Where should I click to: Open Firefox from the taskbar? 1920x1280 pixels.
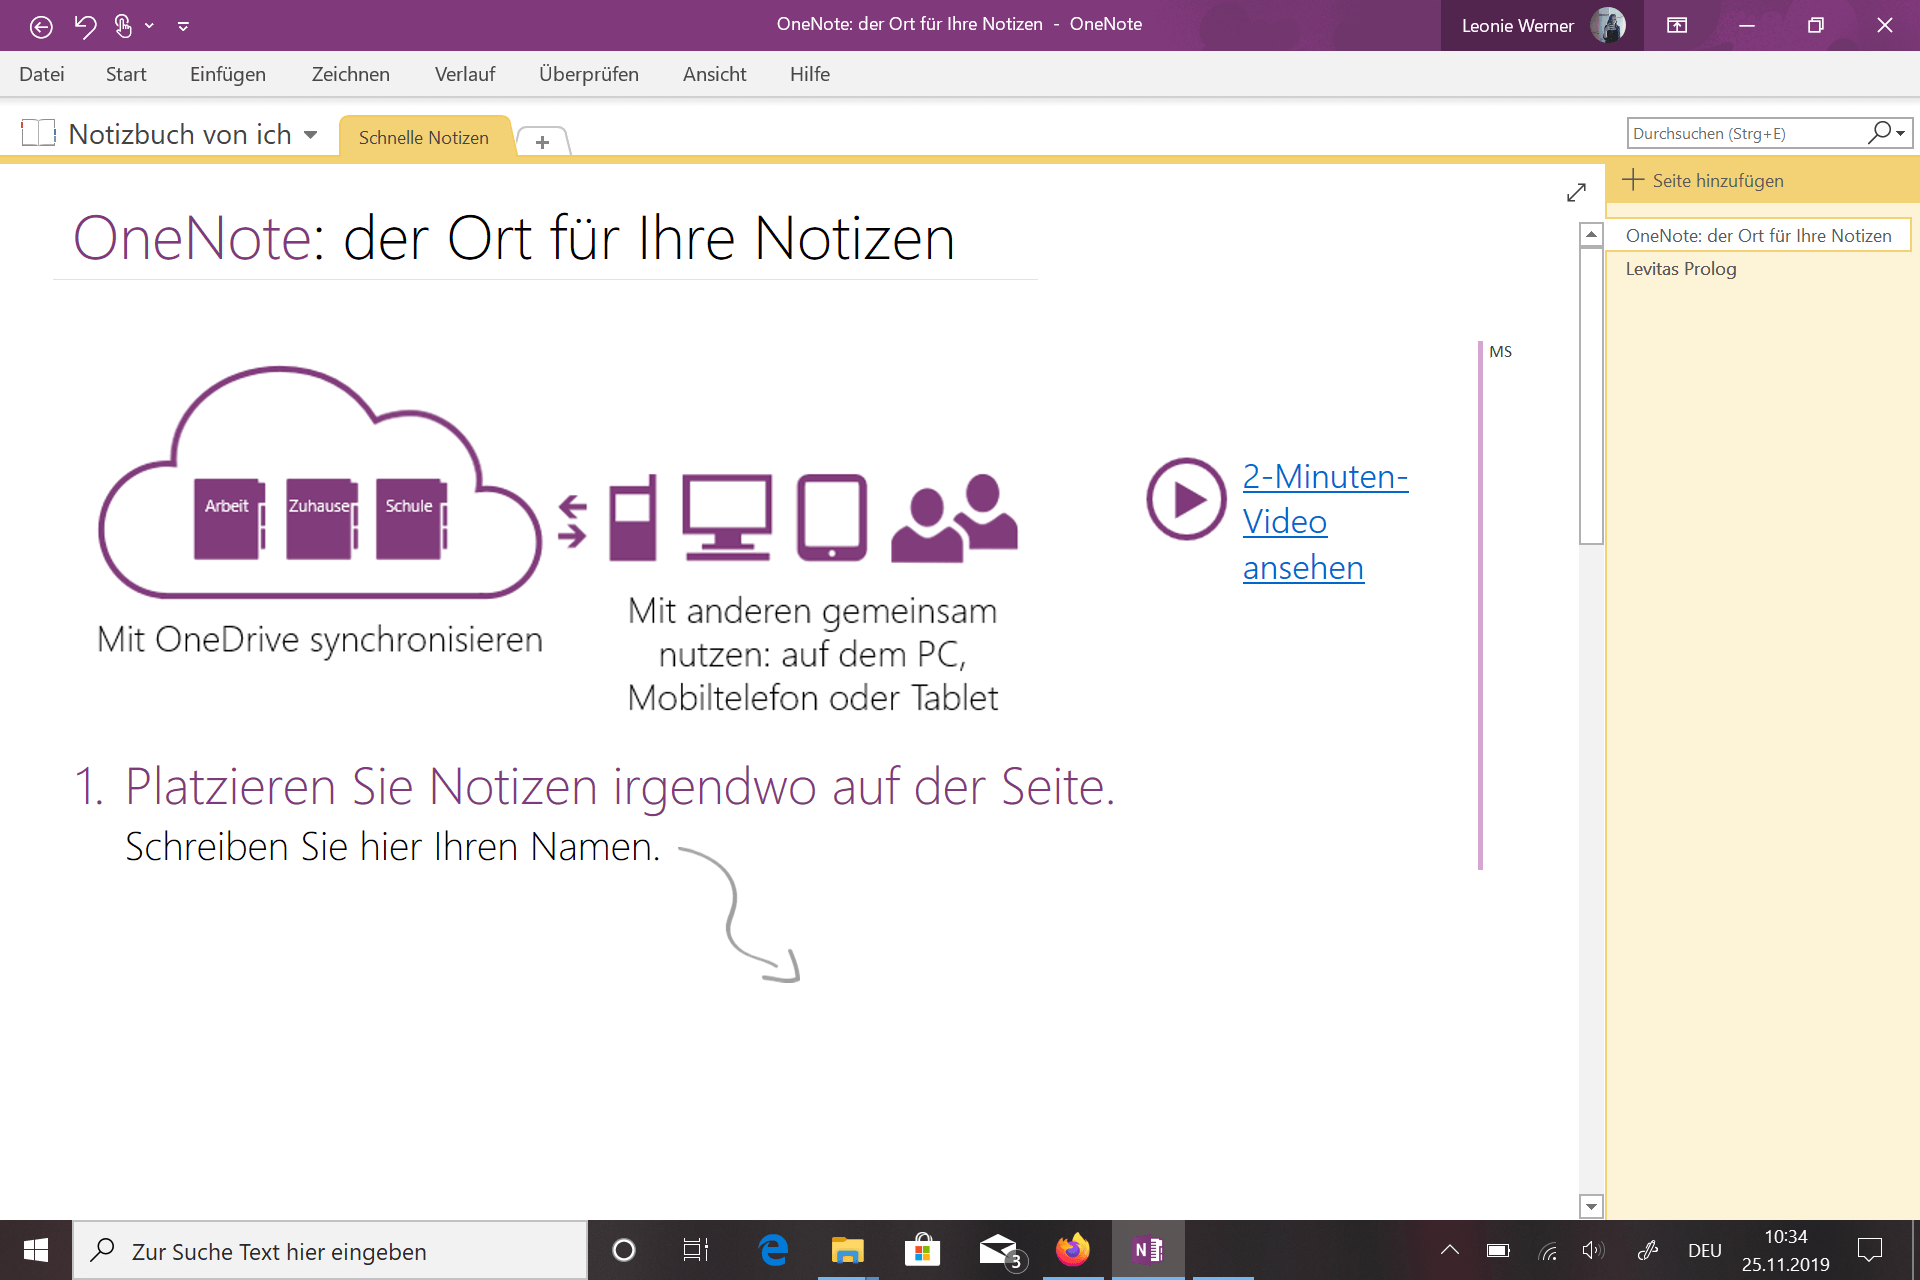click(1072, 1250)
